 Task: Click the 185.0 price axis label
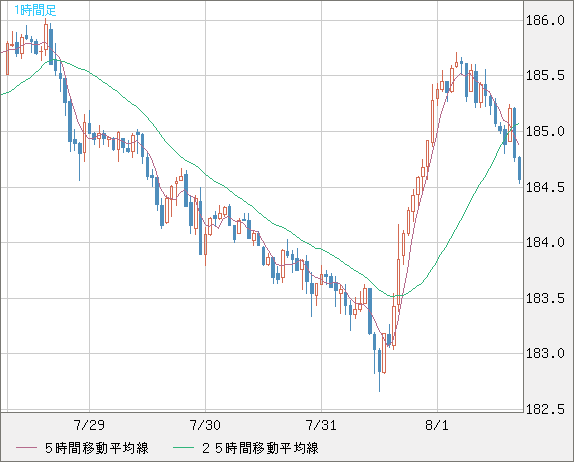545,131
